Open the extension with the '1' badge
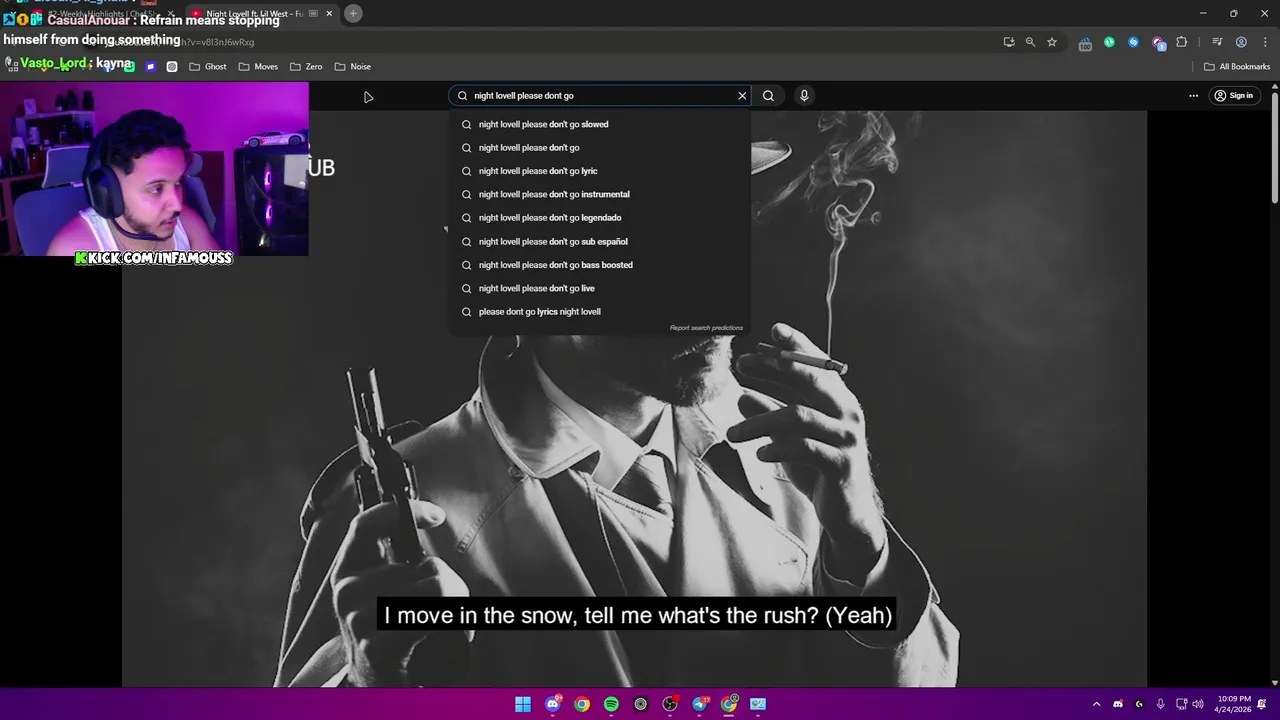The width and height of the screenshot is (1280, 720). click(1158, 42)
